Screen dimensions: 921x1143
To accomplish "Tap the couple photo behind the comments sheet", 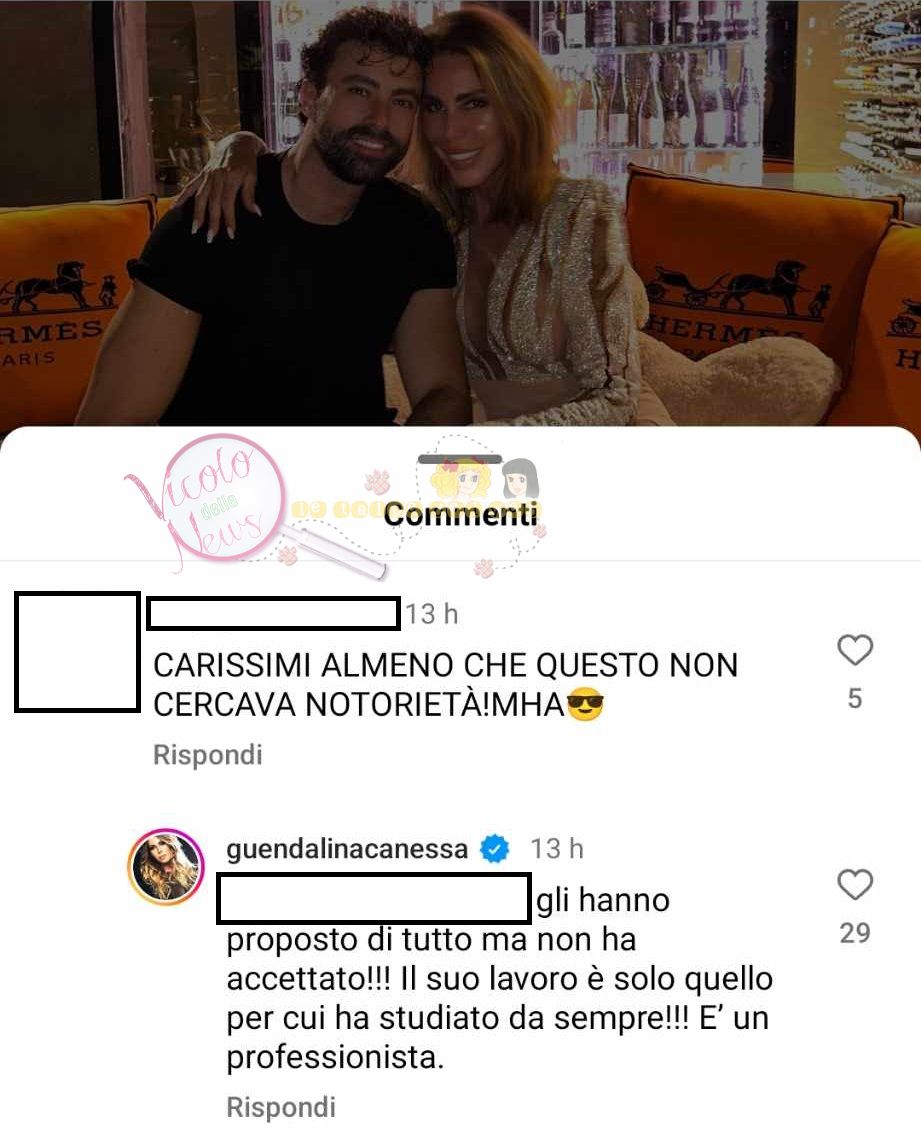I will [460, 213].
